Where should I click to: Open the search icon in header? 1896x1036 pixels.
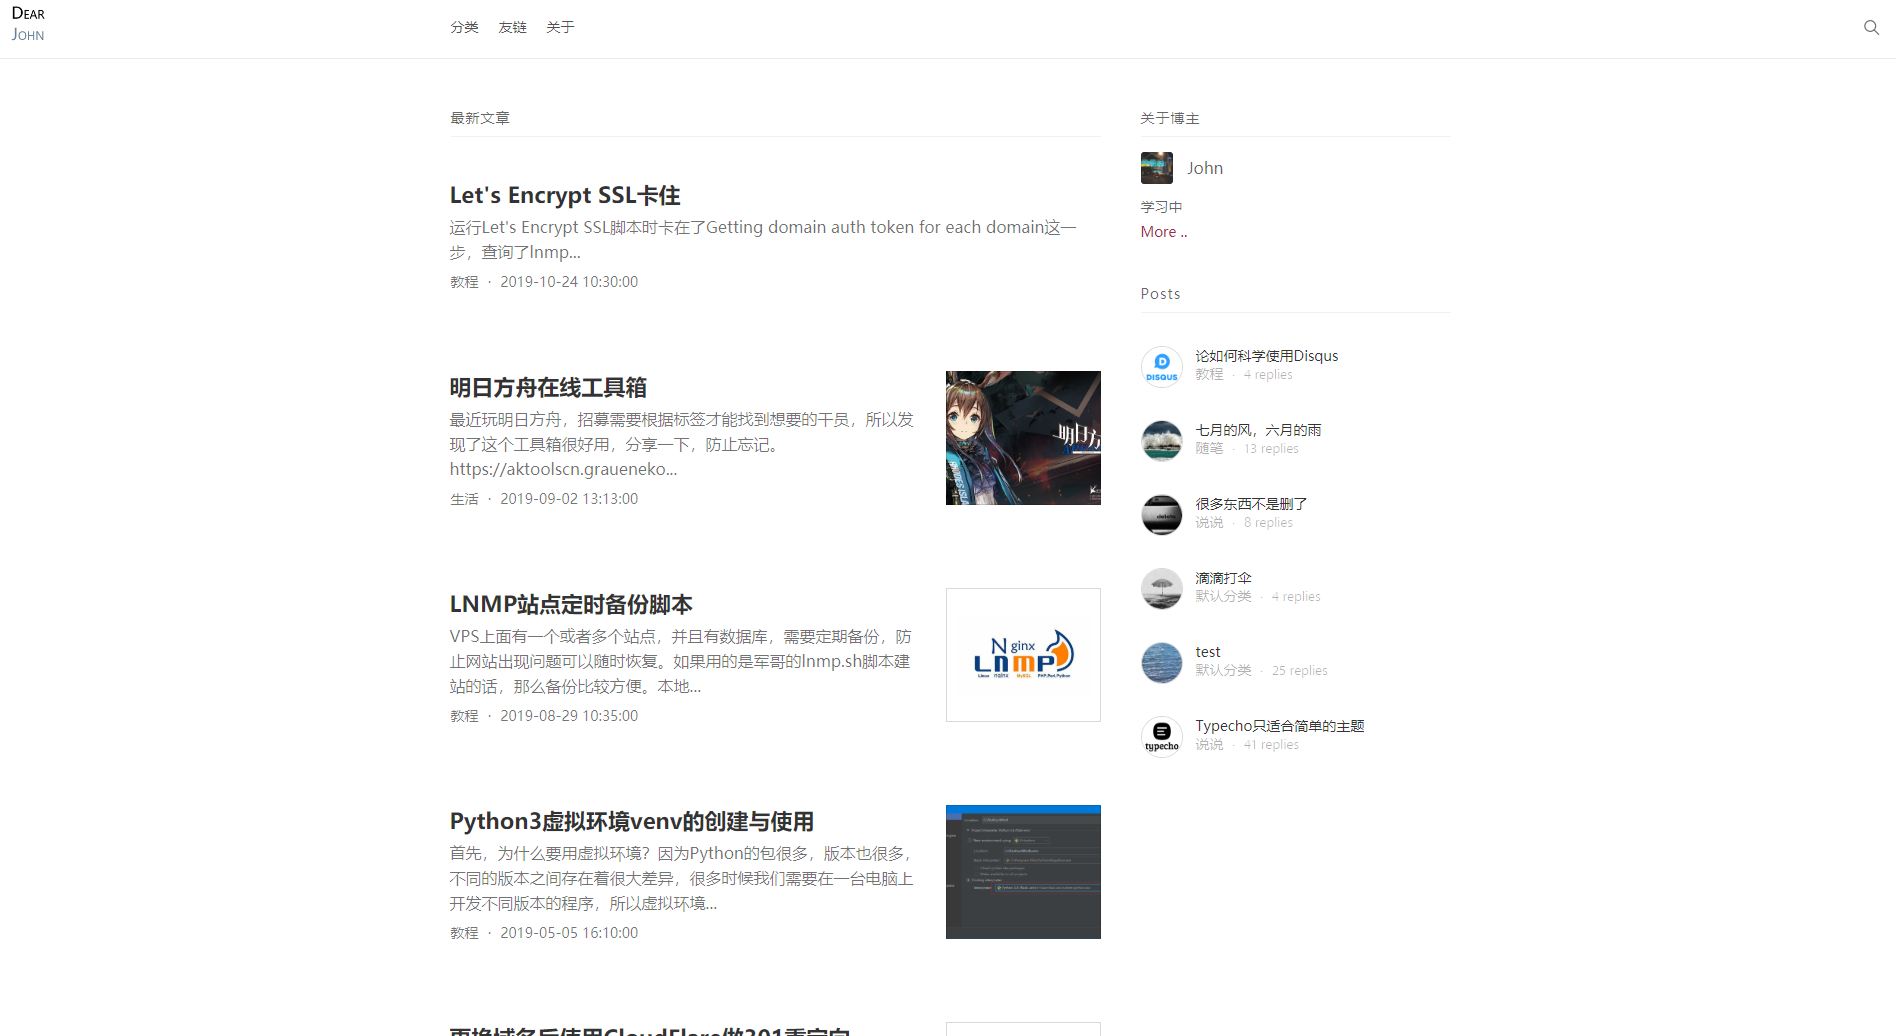[1871, 28]
